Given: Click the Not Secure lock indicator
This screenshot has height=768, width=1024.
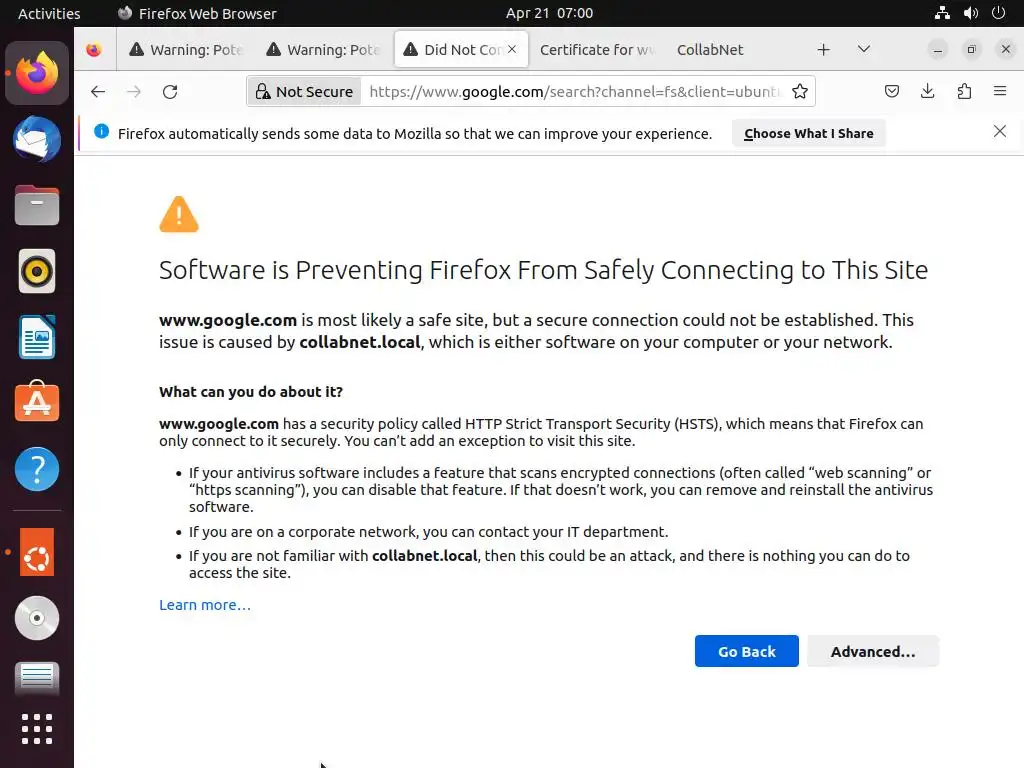Looking at the screenshot, I should (304, 92).
